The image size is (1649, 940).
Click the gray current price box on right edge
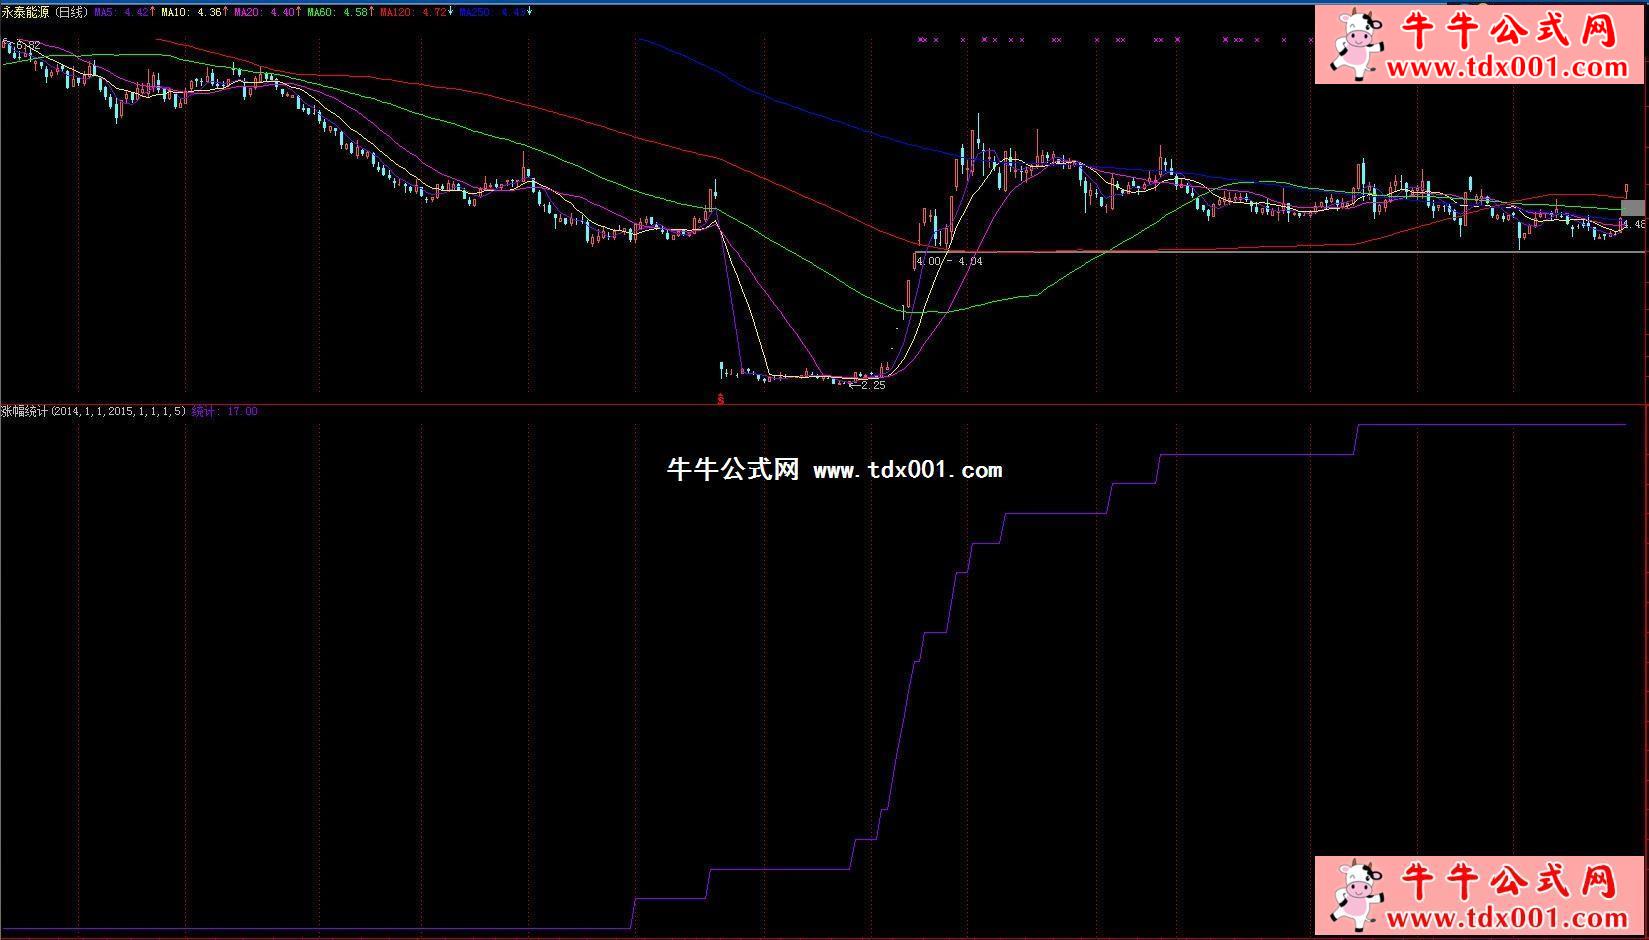click(1632, 208)
